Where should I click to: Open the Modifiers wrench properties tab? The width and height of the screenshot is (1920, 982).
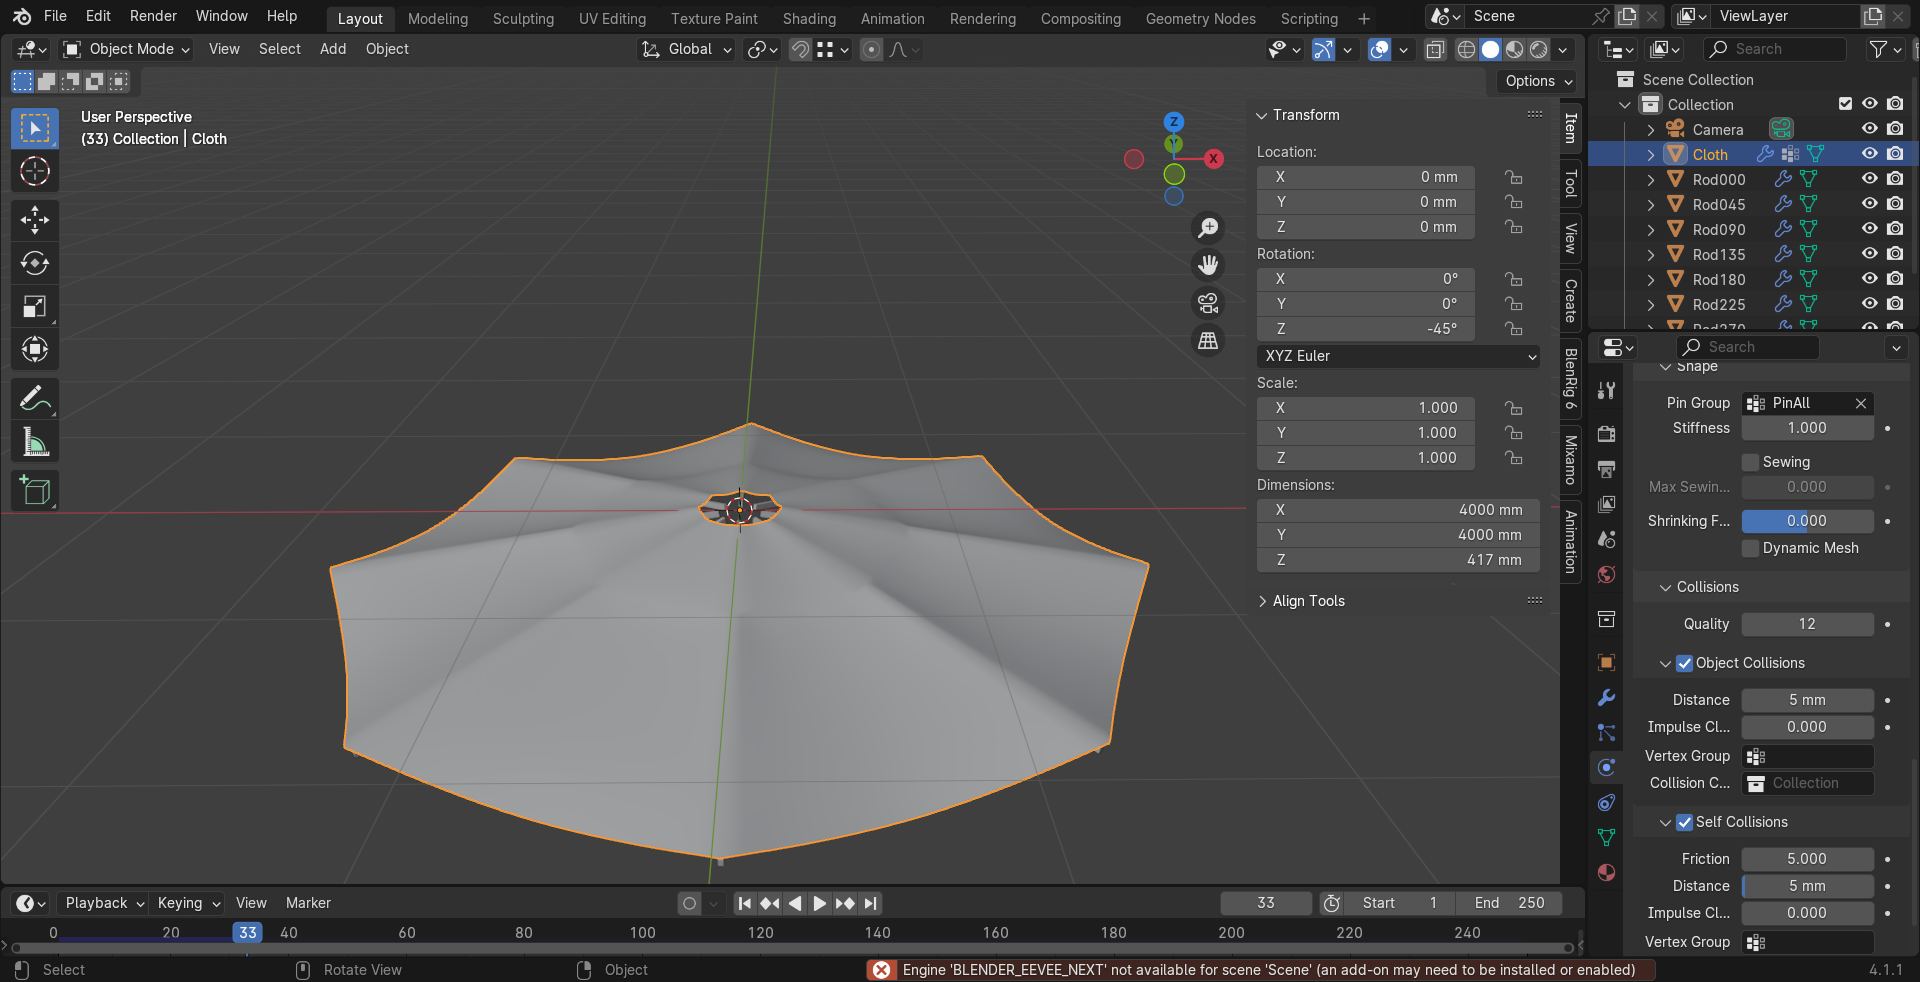1606,698
